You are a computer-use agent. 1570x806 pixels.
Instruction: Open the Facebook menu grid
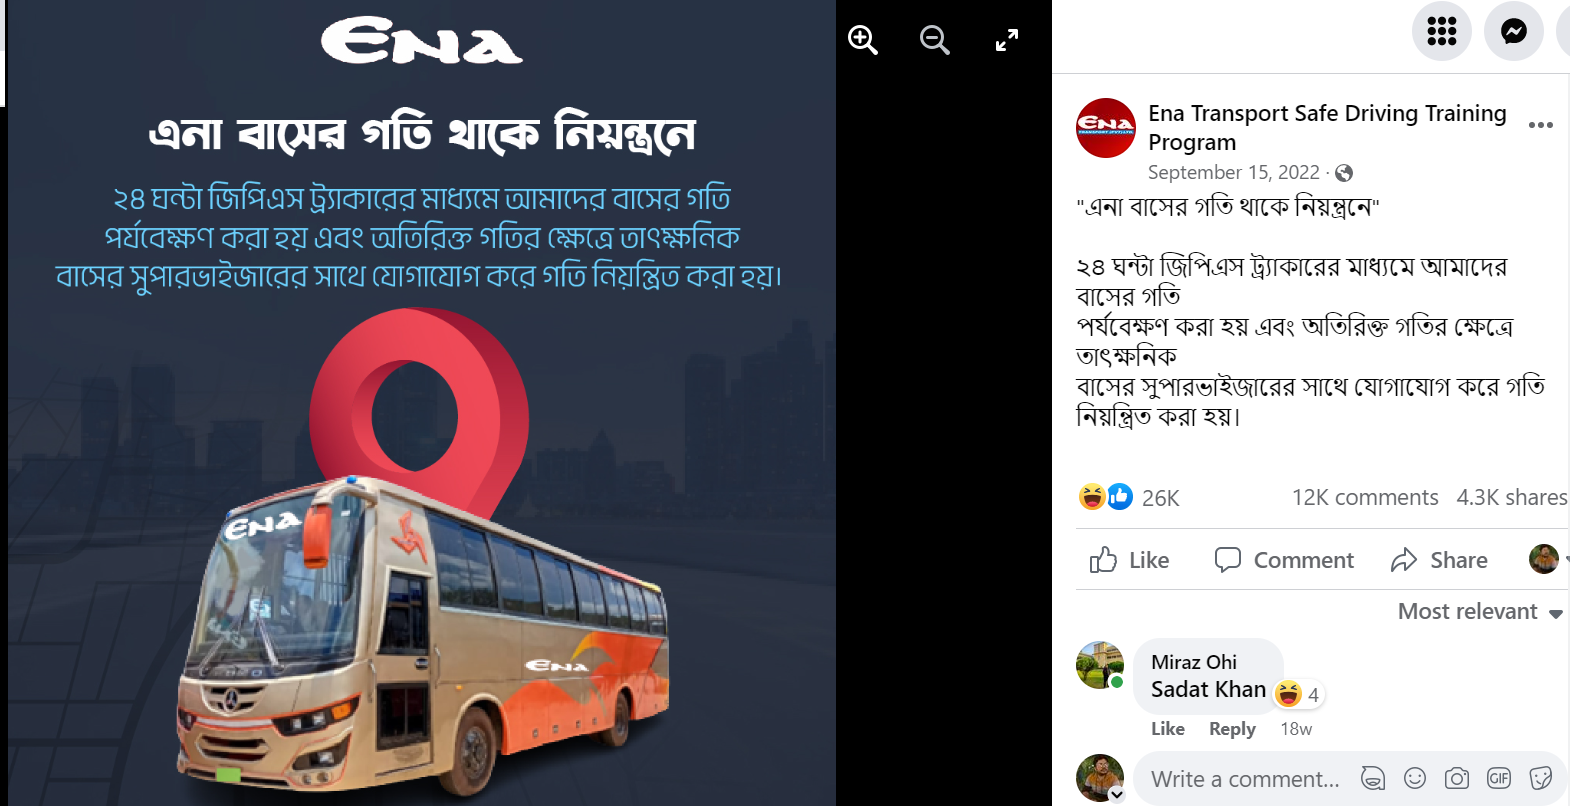[1441, 31]
